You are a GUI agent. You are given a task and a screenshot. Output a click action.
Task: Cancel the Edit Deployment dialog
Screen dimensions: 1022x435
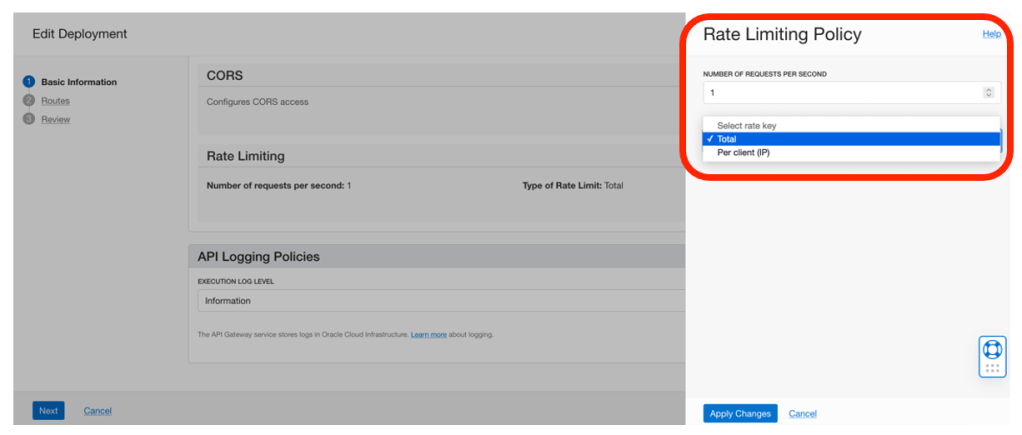click(x=97, y=411)
